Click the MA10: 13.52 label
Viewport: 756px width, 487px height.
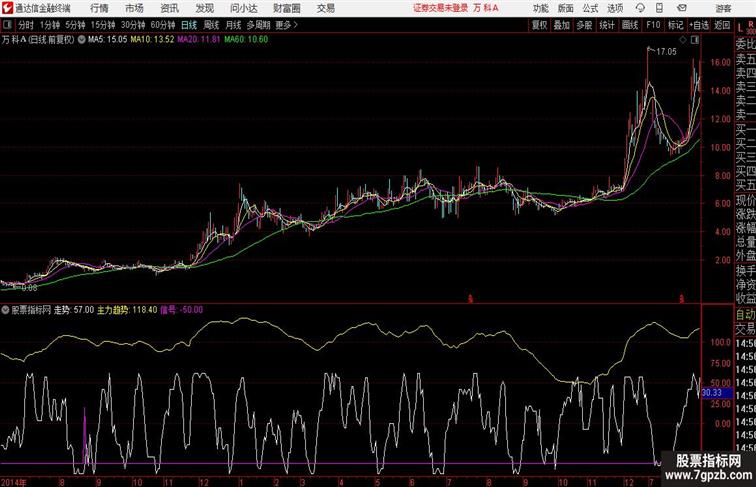[x=152, y=40]
